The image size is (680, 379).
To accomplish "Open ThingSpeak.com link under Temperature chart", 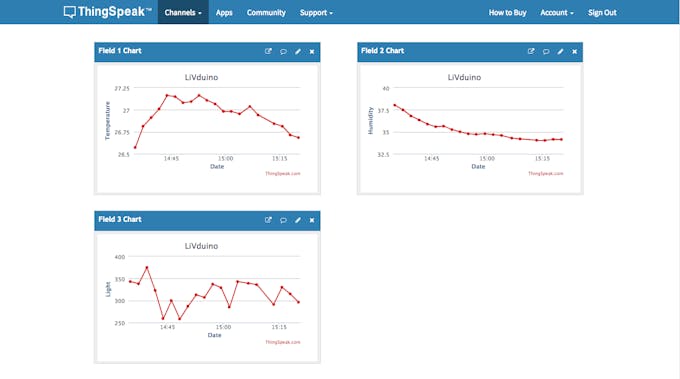I will click(283, 173).
